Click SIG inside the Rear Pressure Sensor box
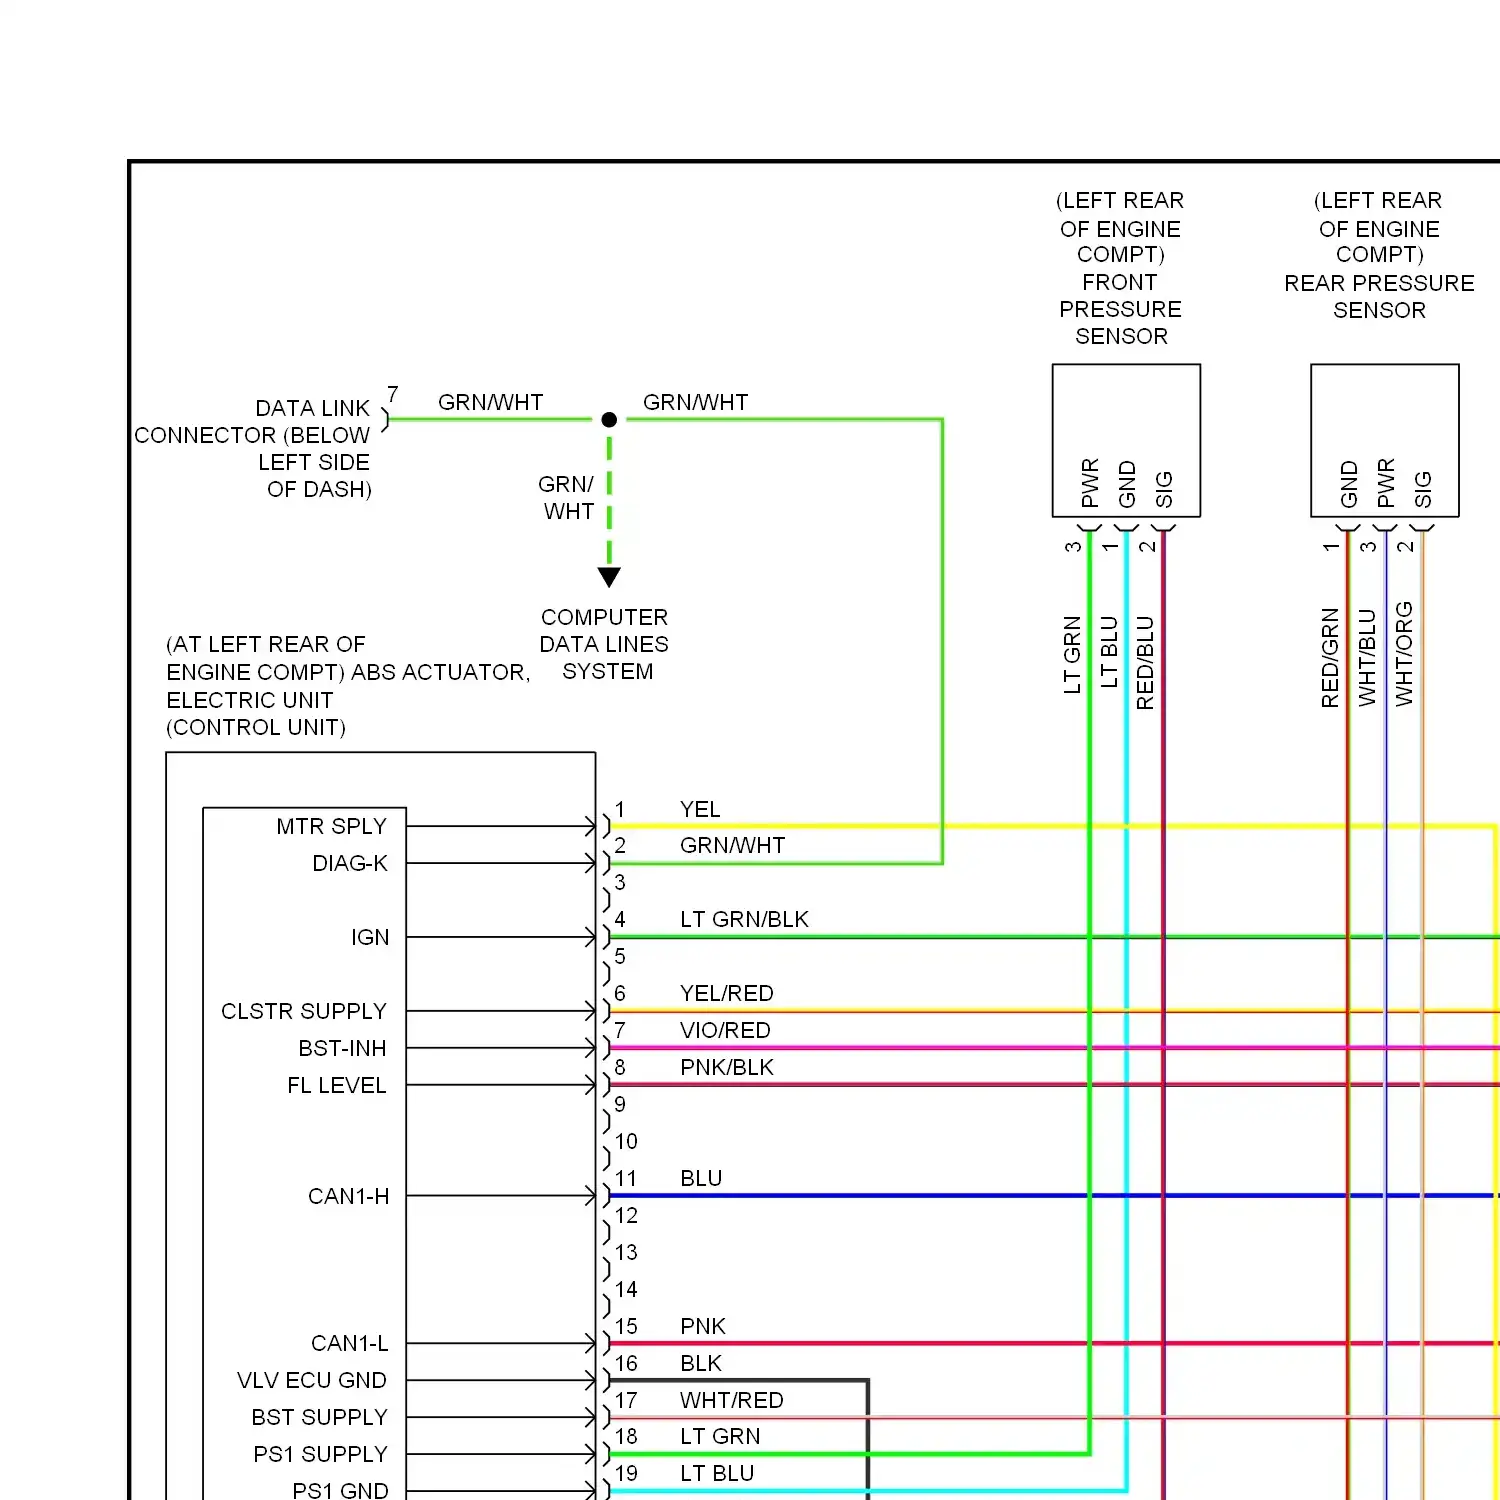The image size is (1500, 1500). (1423, 489)
